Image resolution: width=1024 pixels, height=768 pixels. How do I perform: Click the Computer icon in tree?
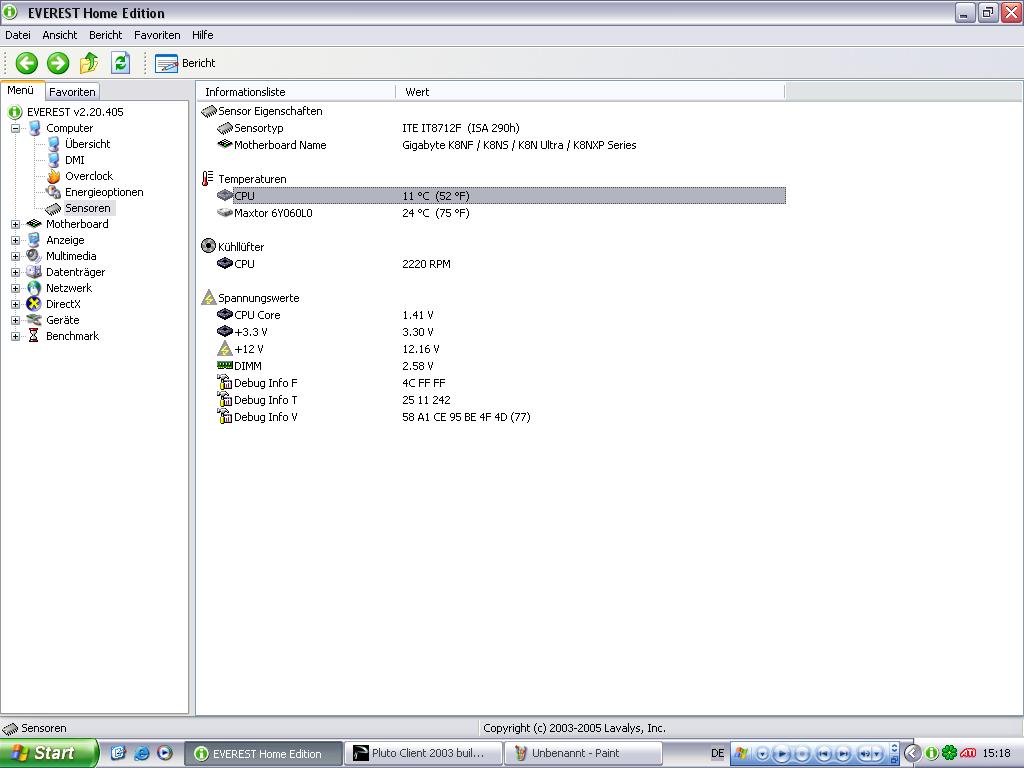(x=34, y=128)
